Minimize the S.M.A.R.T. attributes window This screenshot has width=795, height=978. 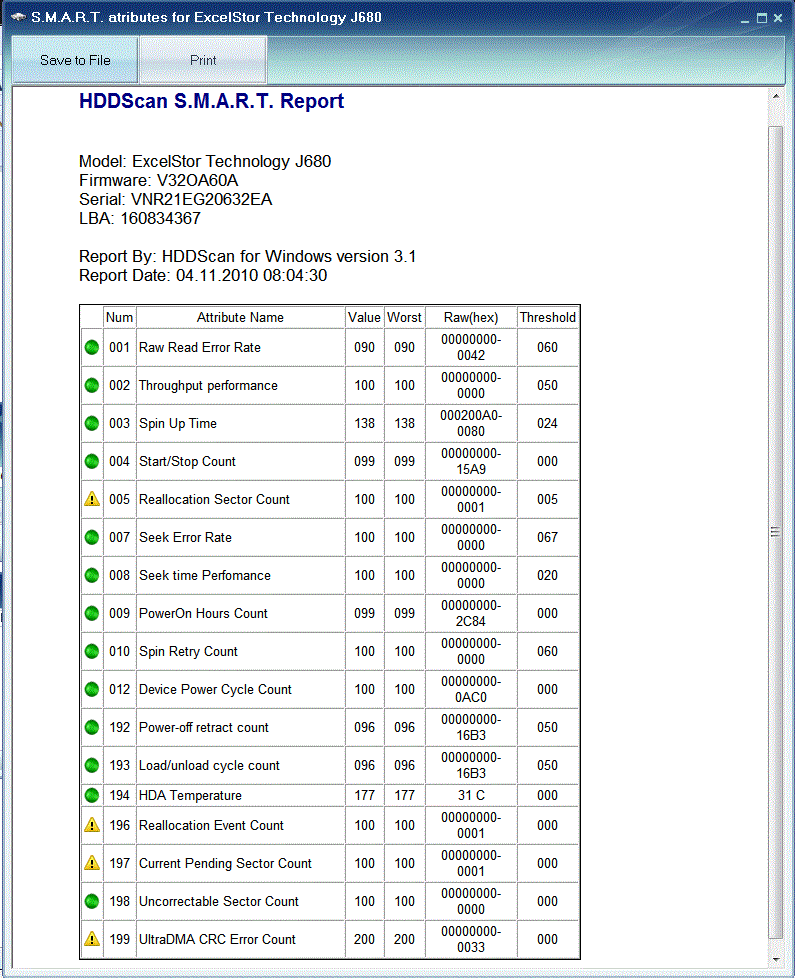click(x=745, y=19)
